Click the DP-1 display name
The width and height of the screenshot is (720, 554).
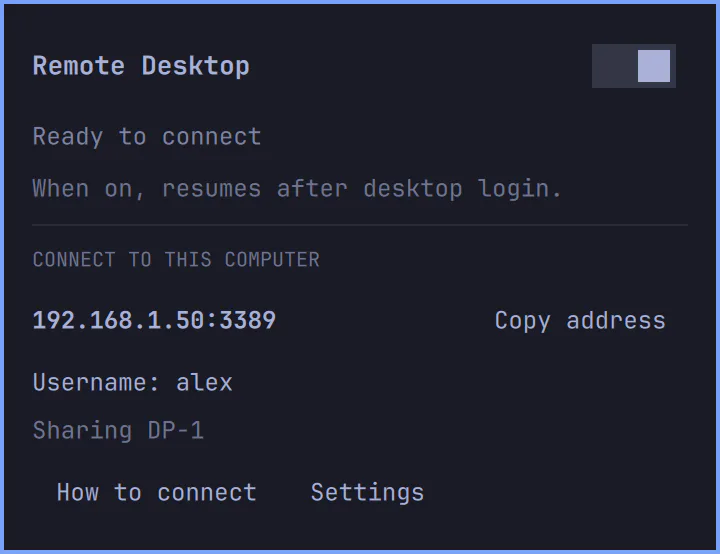click(175, 431)
